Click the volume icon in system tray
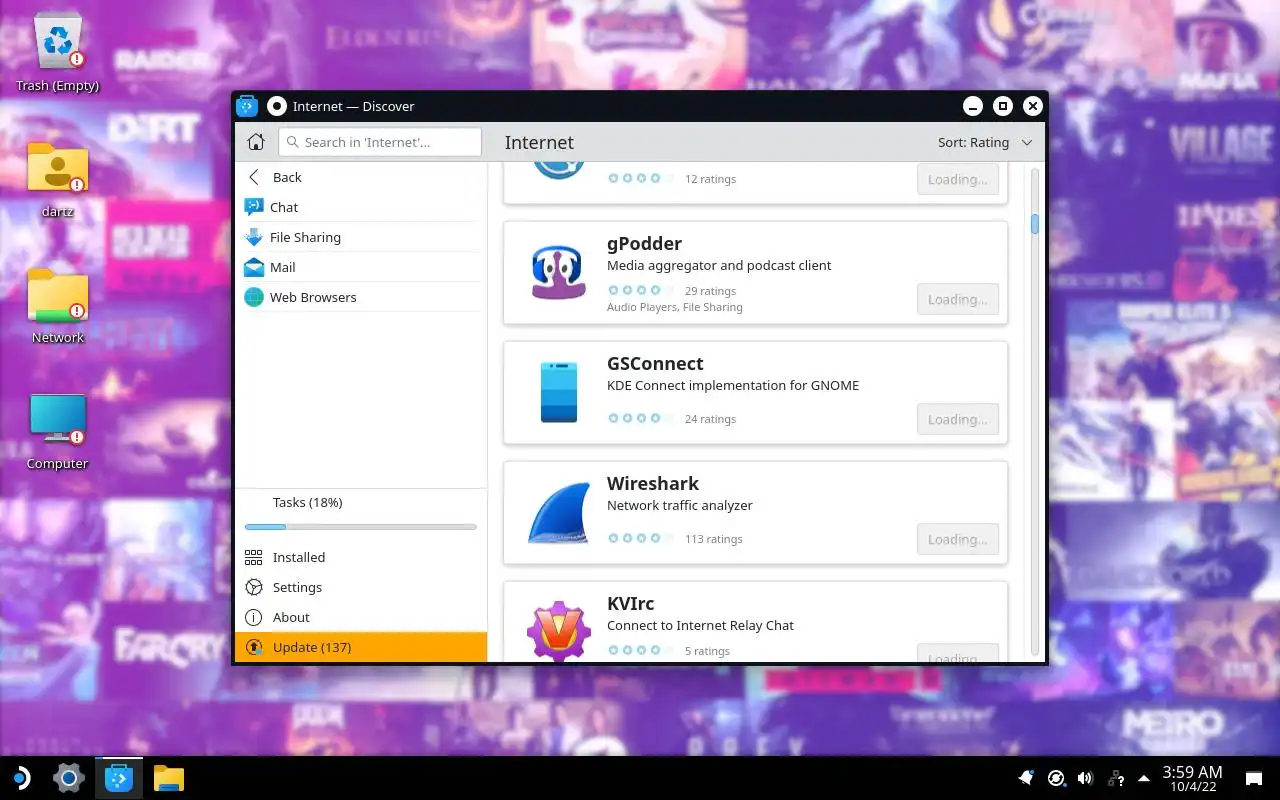Image resolution: width=1280 pixels, height=800 pixels. 1085,778
